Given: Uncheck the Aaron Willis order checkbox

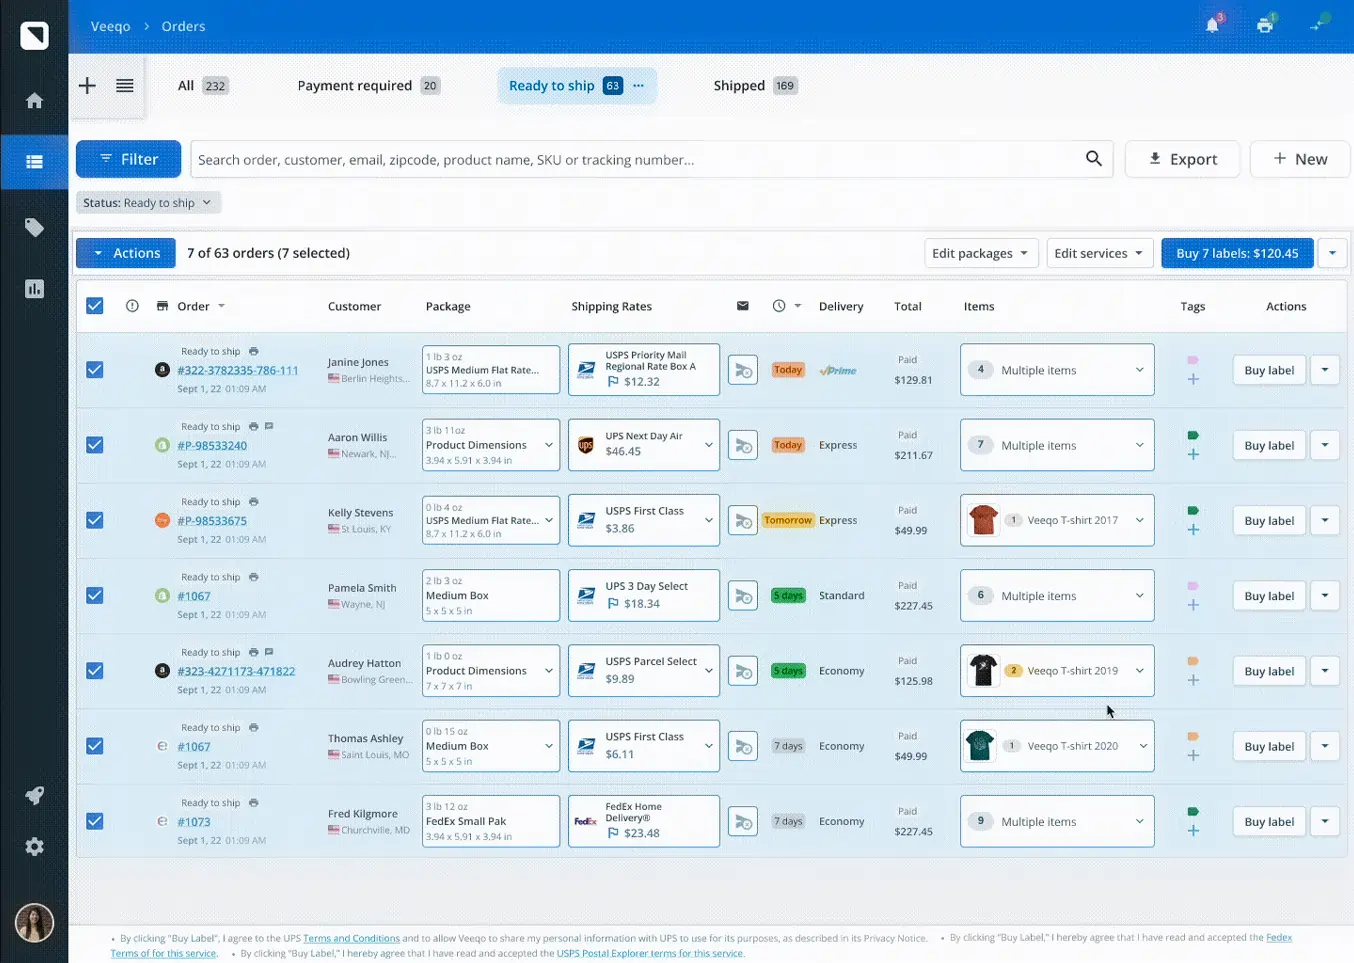Looking at the screenshot, I should 95,445.
